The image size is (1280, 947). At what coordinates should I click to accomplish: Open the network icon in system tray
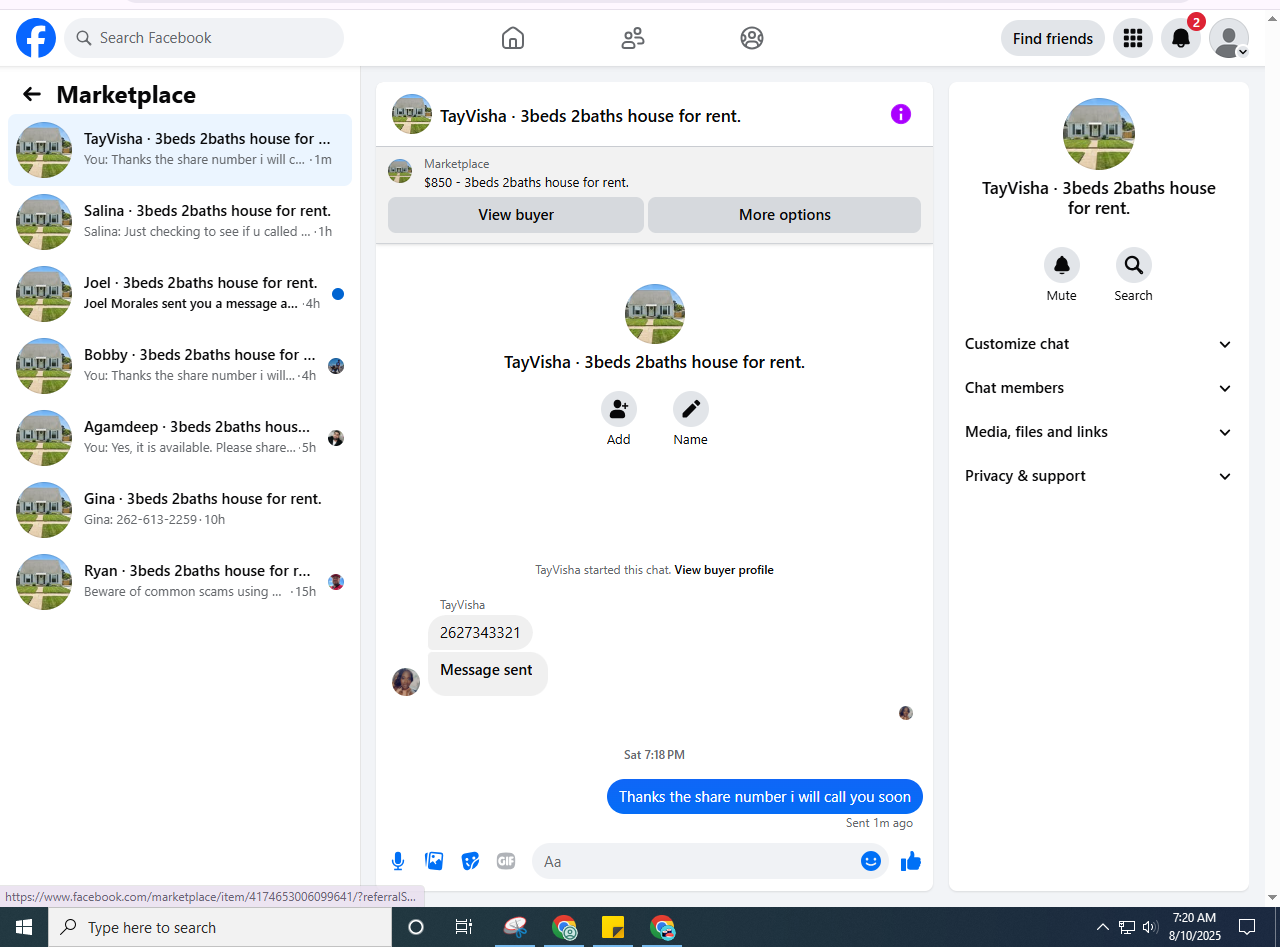[1127, 927]
